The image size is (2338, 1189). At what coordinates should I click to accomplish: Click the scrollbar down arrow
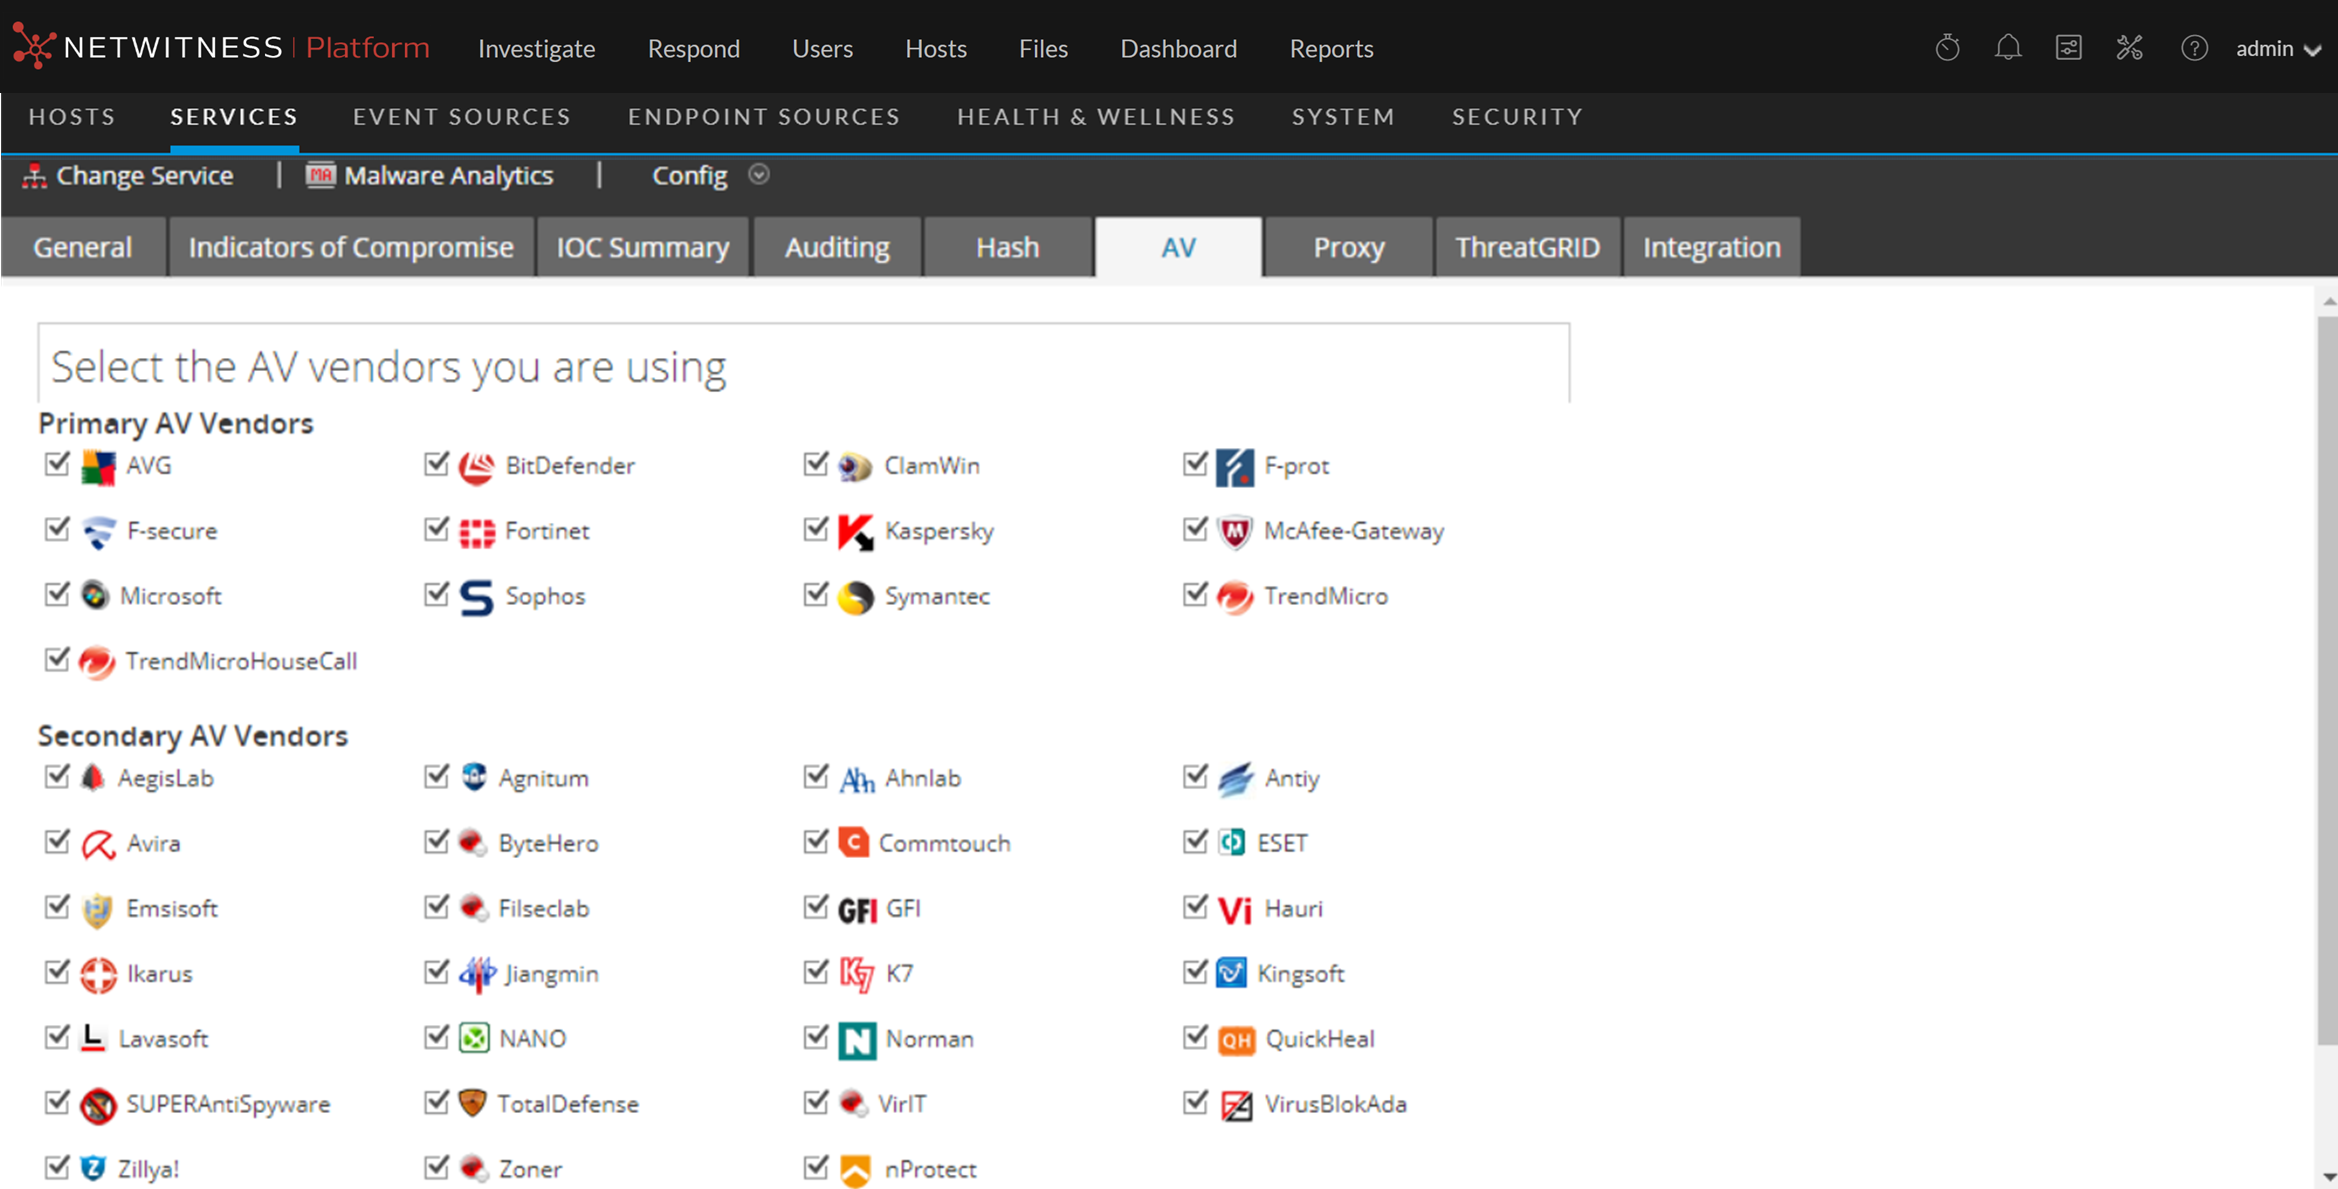coord(2329,1177)
